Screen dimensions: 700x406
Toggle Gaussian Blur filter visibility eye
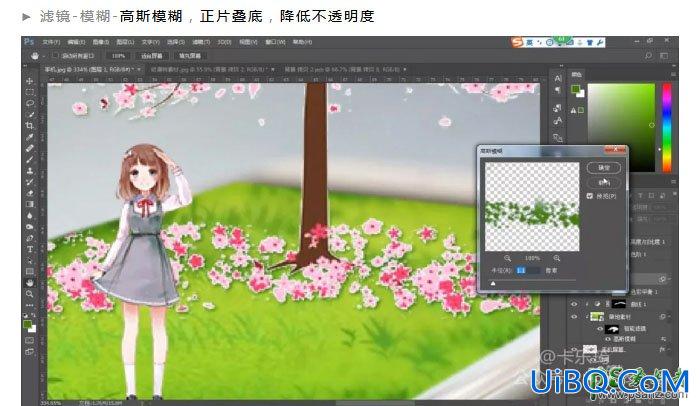click(x=608, y=339)
